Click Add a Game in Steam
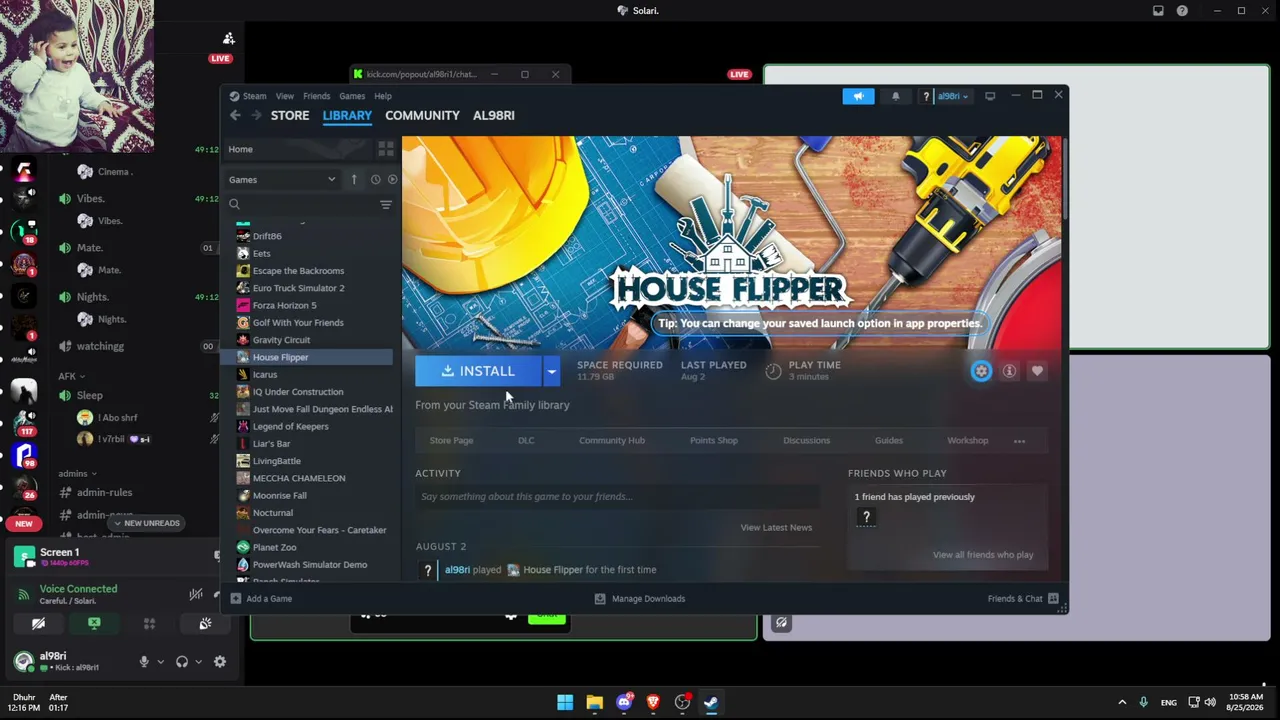 [x=262, y=599]
